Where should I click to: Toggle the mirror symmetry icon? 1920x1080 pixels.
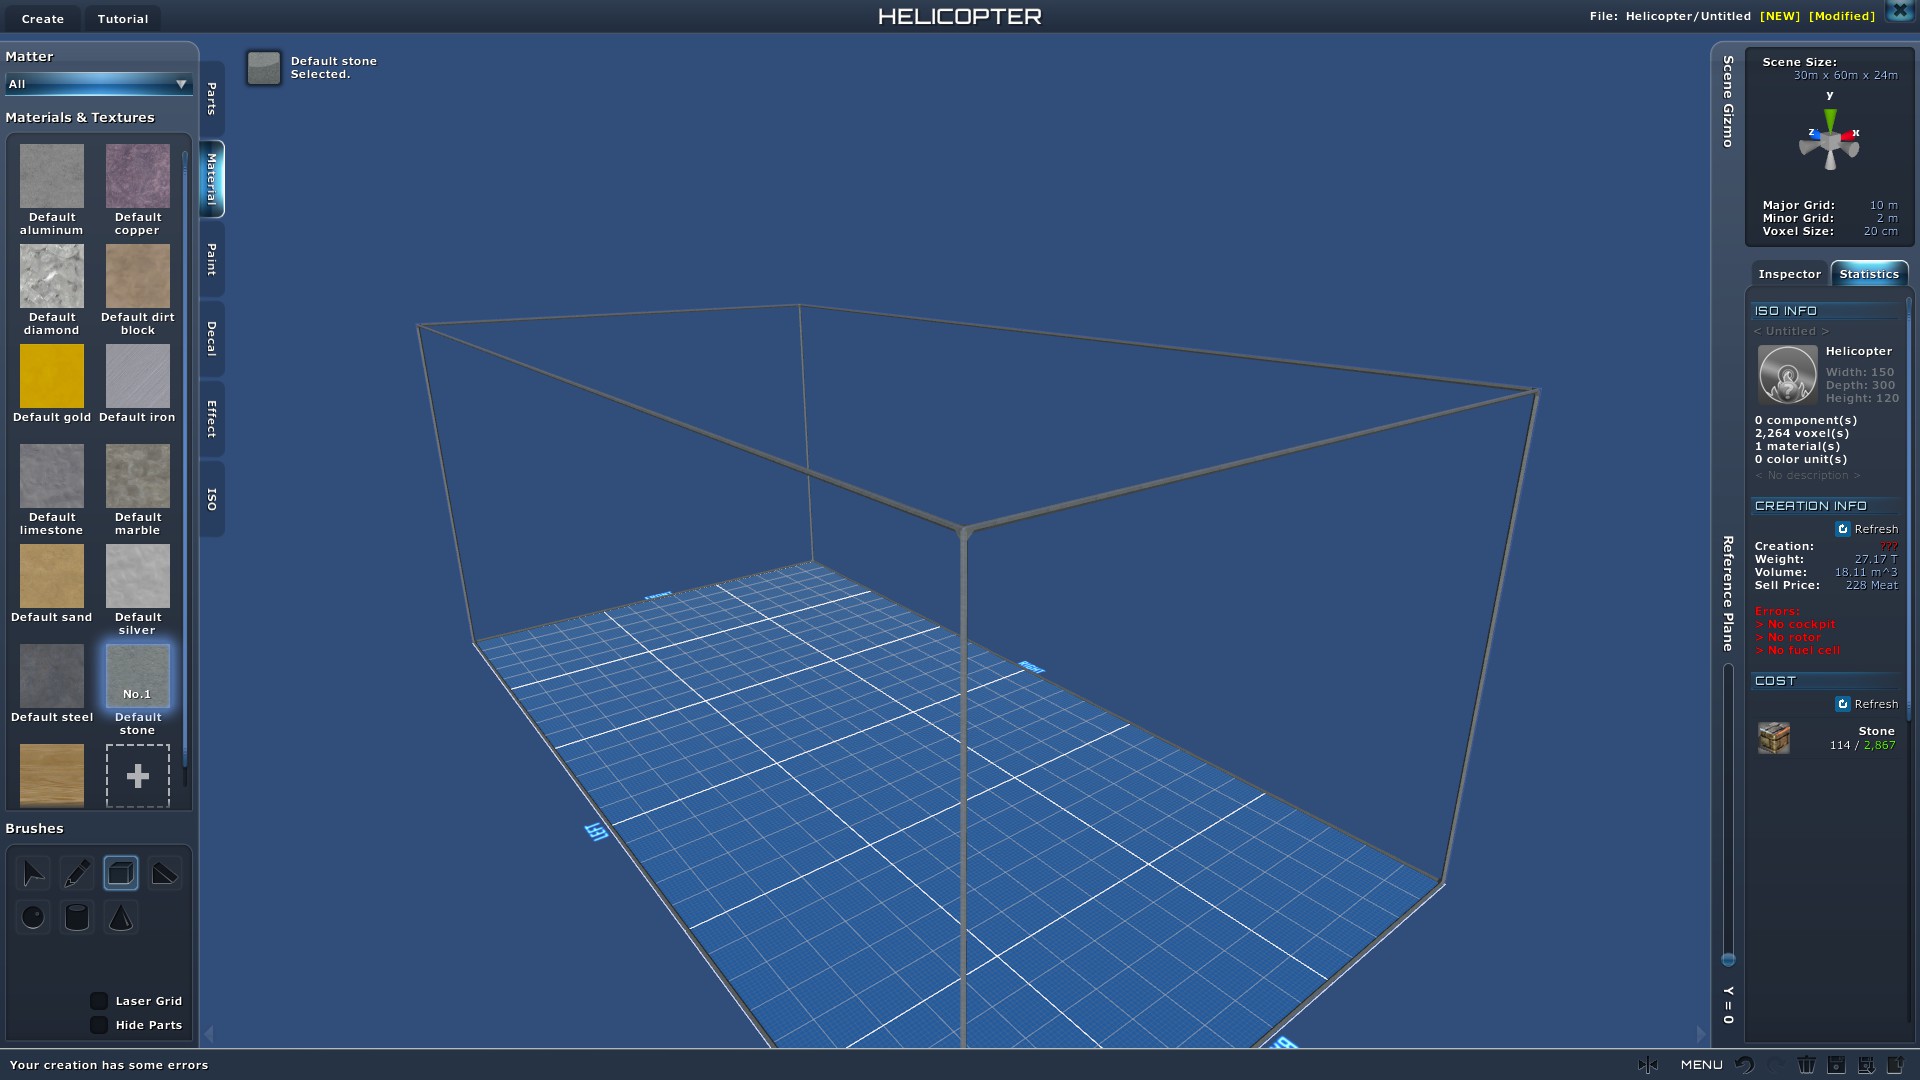click(x=1648, y=1065)
